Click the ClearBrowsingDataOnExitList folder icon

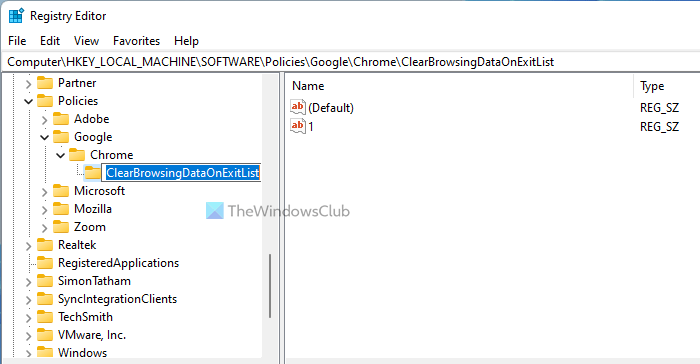tap(92, 173)
